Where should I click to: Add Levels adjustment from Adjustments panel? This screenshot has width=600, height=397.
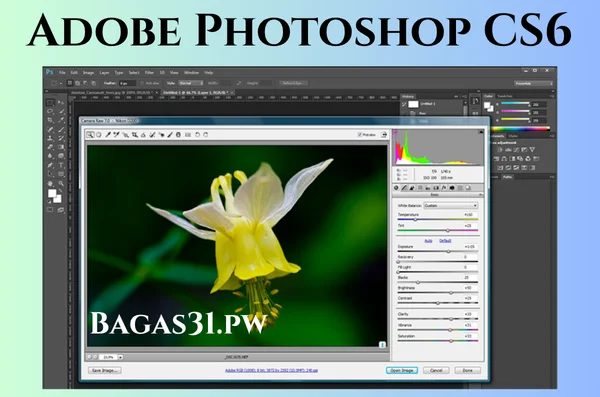509,150
